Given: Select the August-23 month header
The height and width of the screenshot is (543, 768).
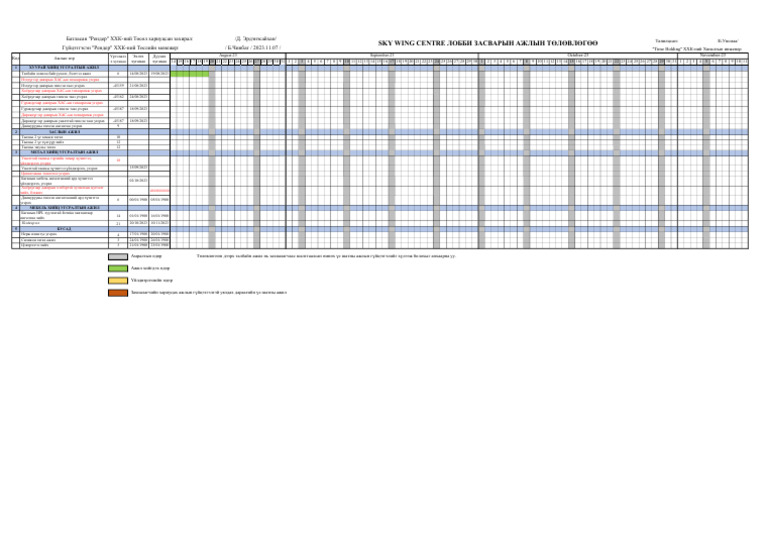Looking at the screenshot, I should tap(228, 56).
